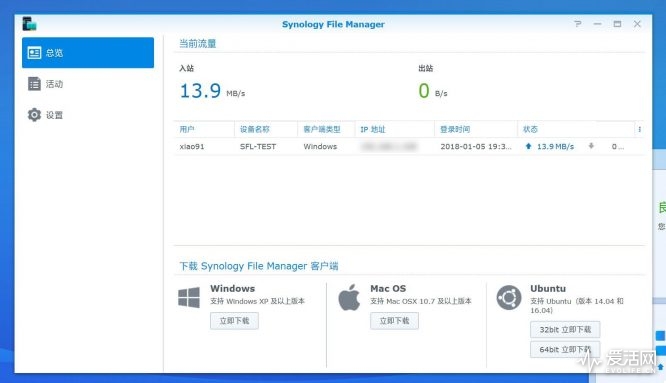
Task: Click the 设置 gear icon
Action: point(34,115)
